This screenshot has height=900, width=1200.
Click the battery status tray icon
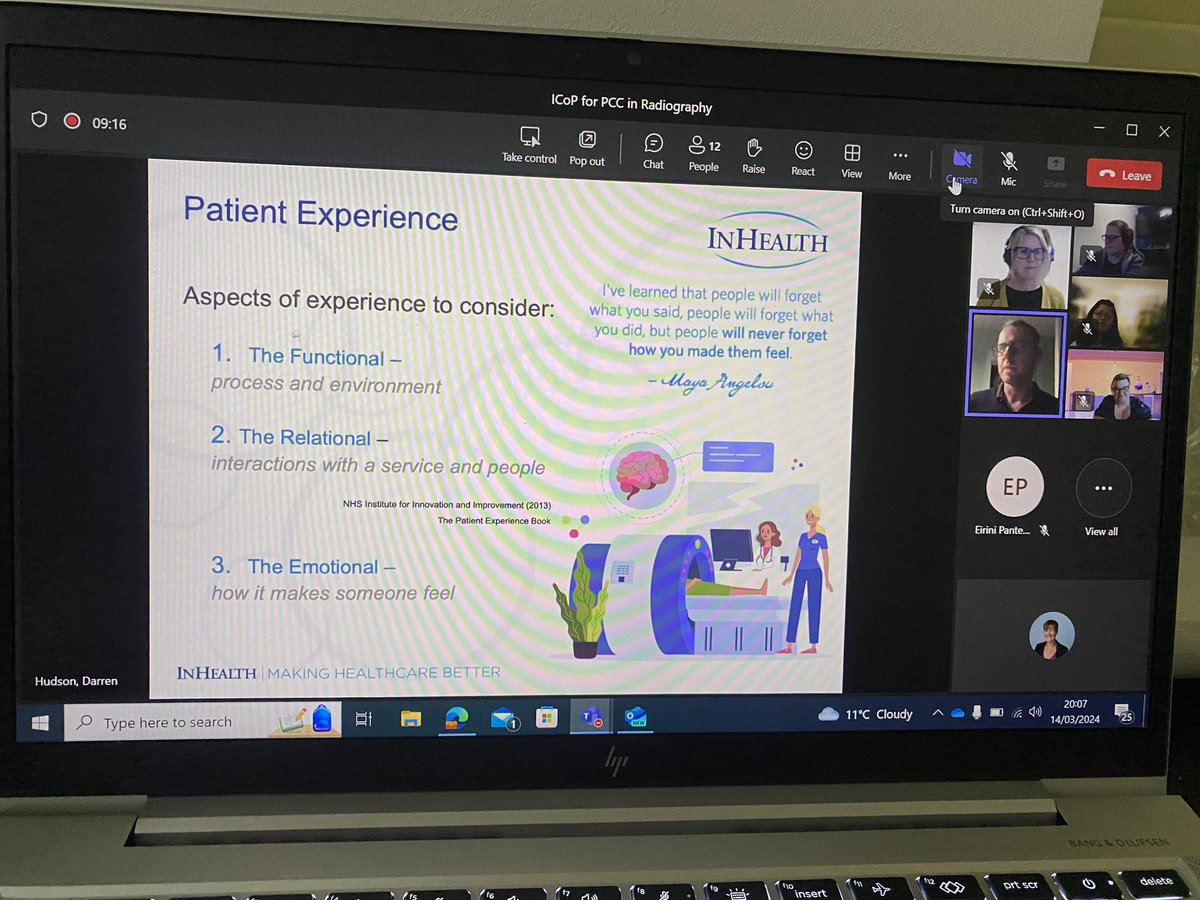click(996, 713)
